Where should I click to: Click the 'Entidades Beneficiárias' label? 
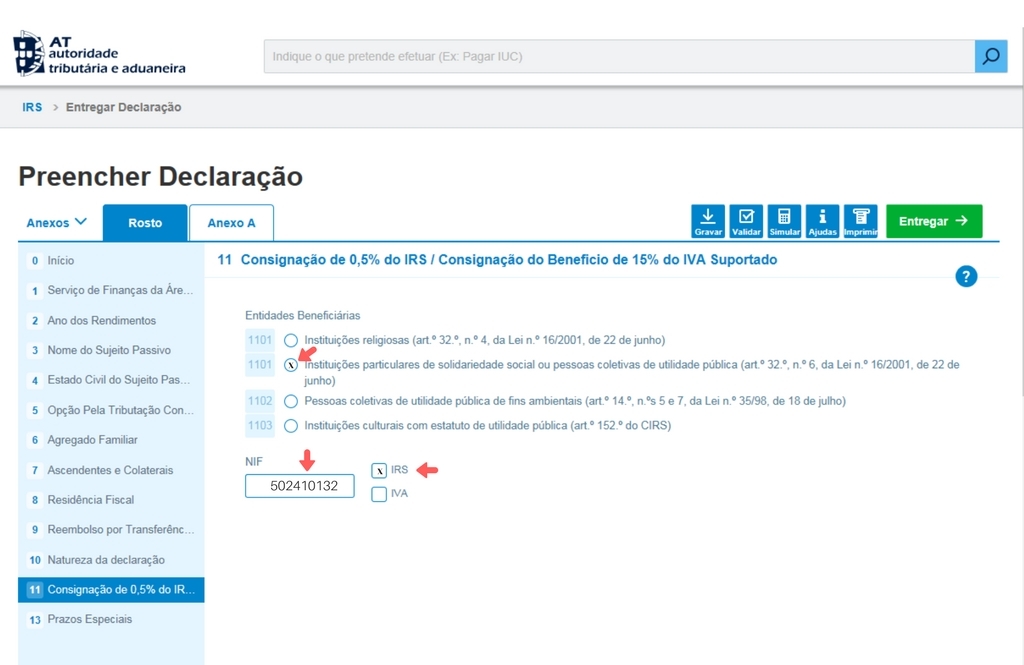[x=302, y=316]
